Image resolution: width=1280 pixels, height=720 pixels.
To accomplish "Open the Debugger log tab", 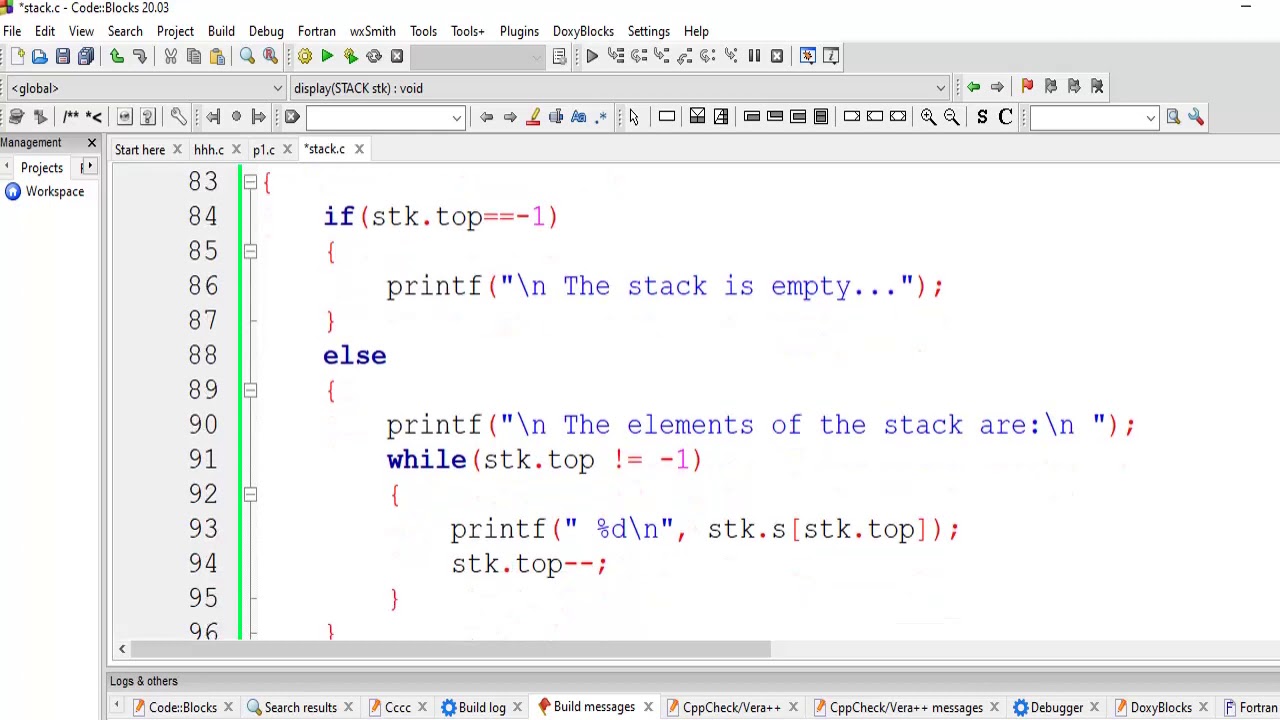I will point(1057,708).
